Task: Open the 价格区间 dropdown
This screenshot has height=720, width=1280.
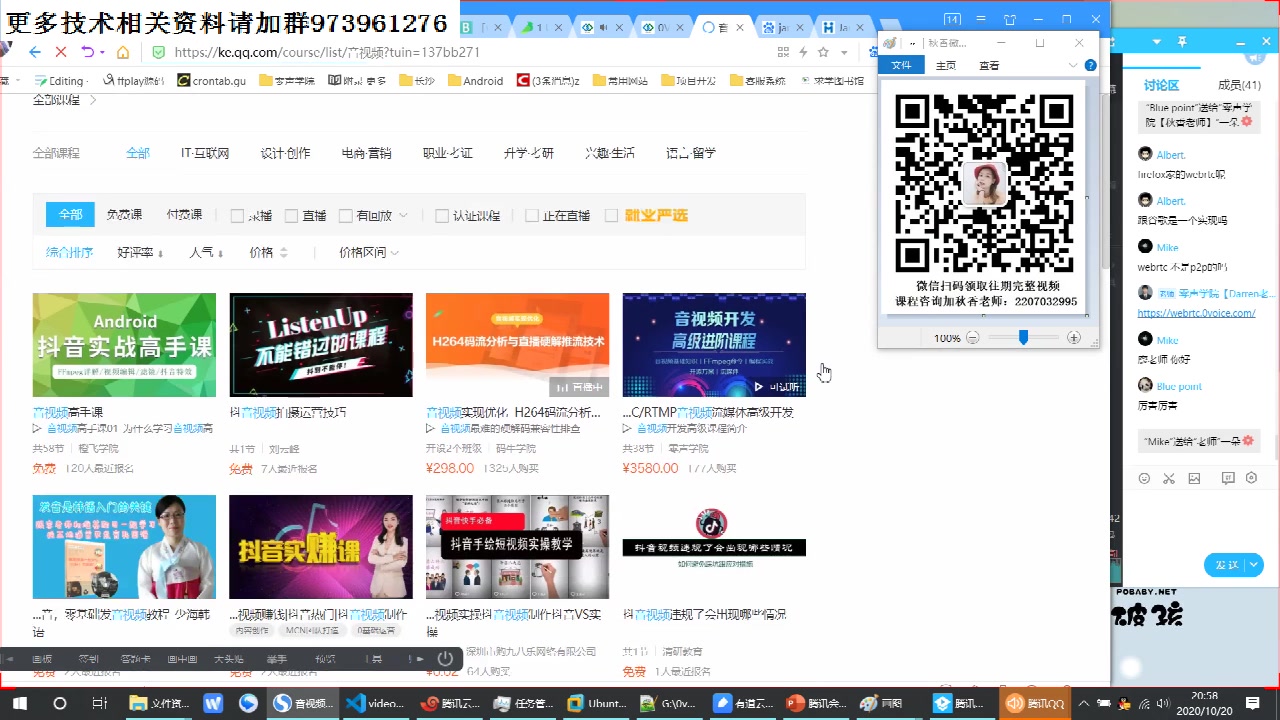Action: [x=369, y=253]
